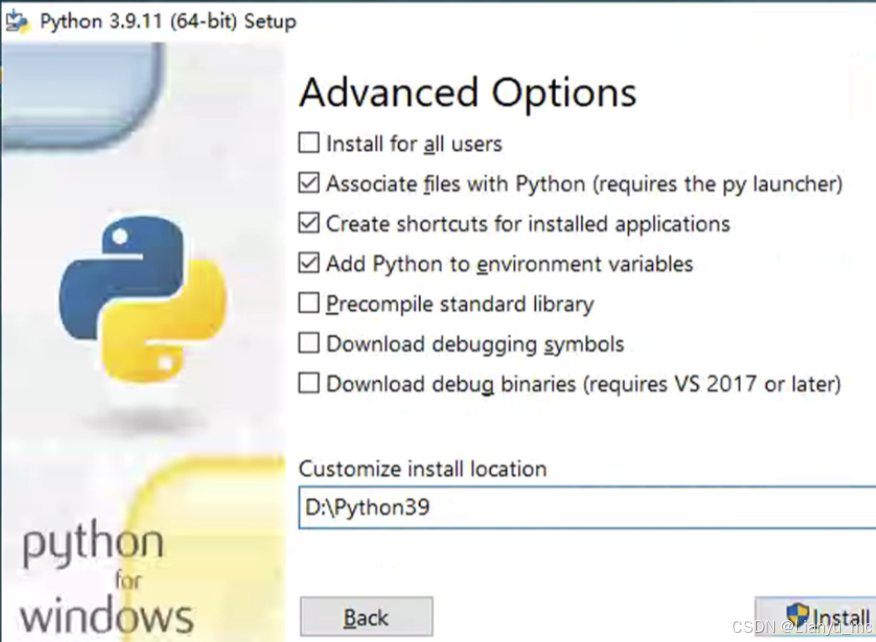
Task: Click the Install button label
Action: point(841,618)
